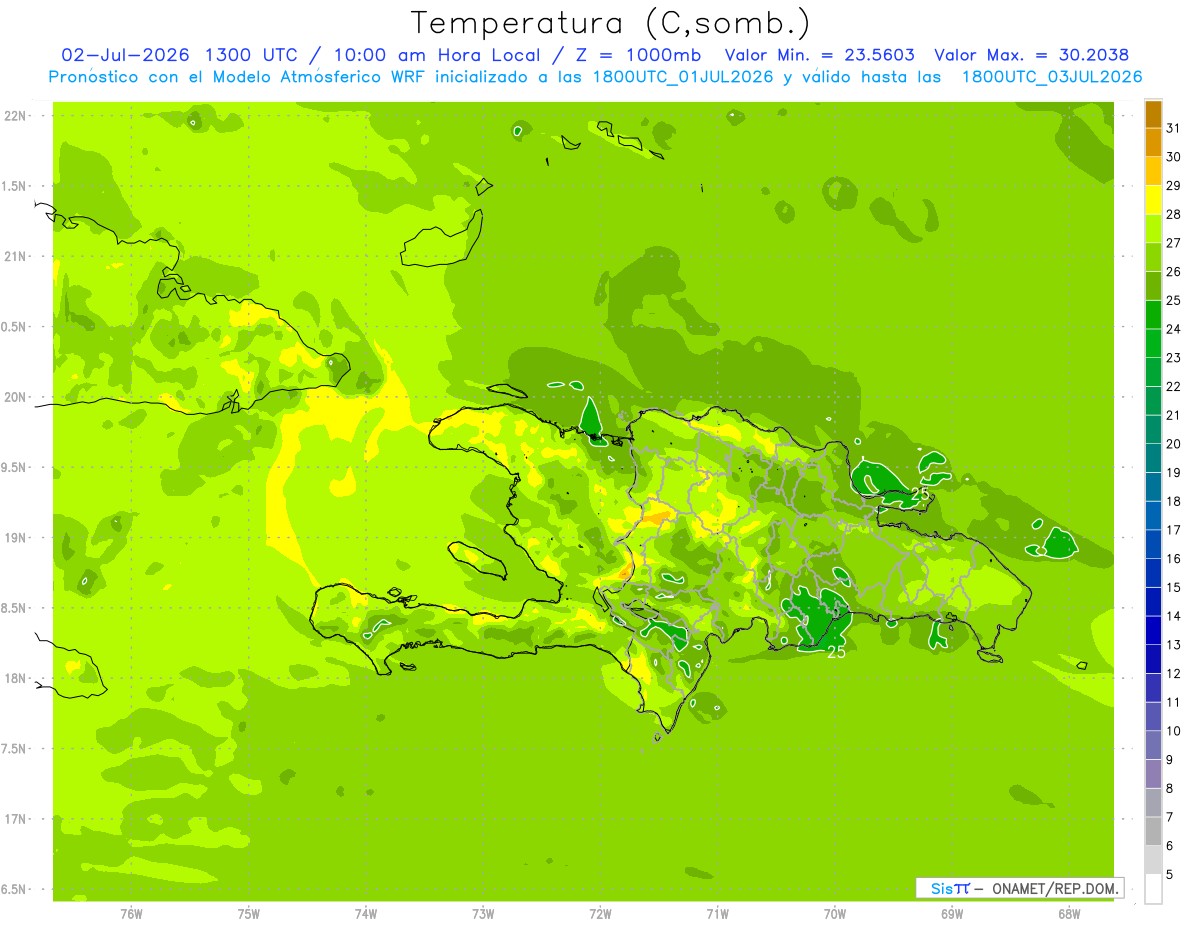The height and width of the screenshot is (927, 1200).
Task: Click the teal legend swatch between 19 and 20
Action: pyautogui.click(x=1153, y=459)
